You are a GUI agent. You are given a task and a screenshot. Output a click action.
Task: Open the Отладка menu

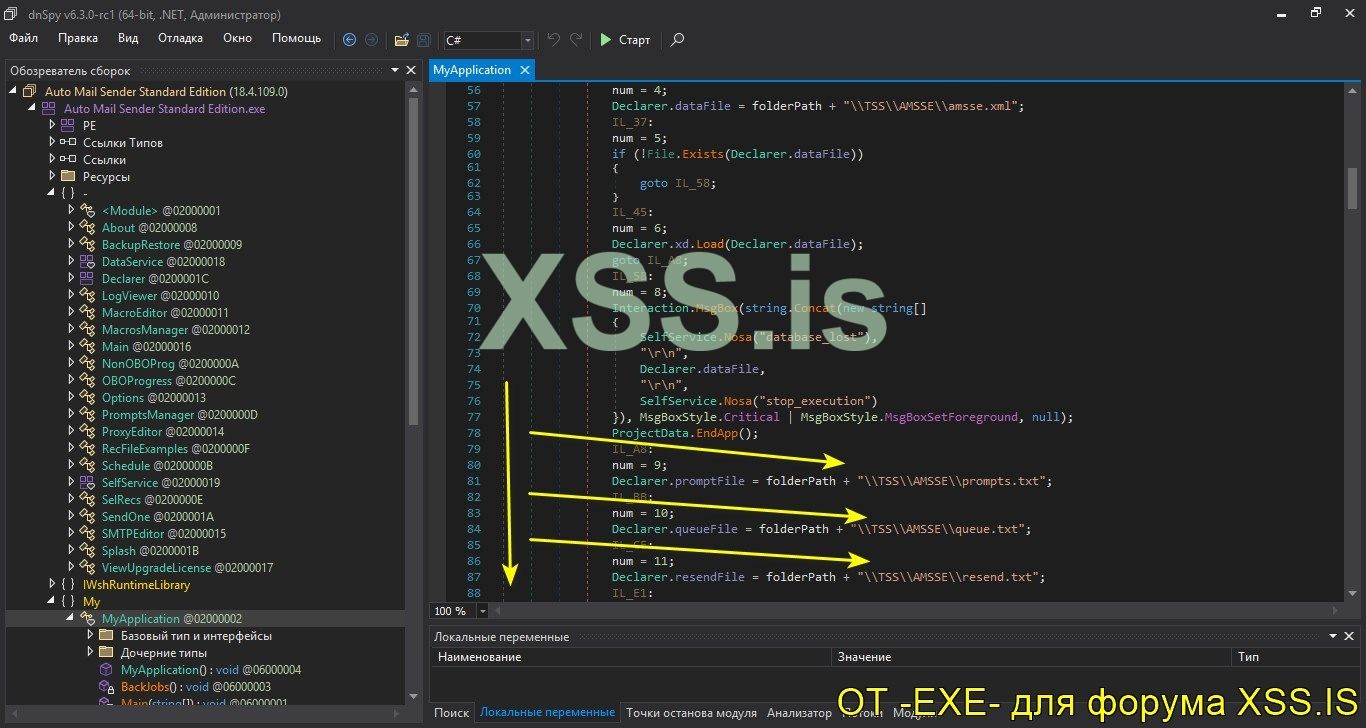[180, 38]
